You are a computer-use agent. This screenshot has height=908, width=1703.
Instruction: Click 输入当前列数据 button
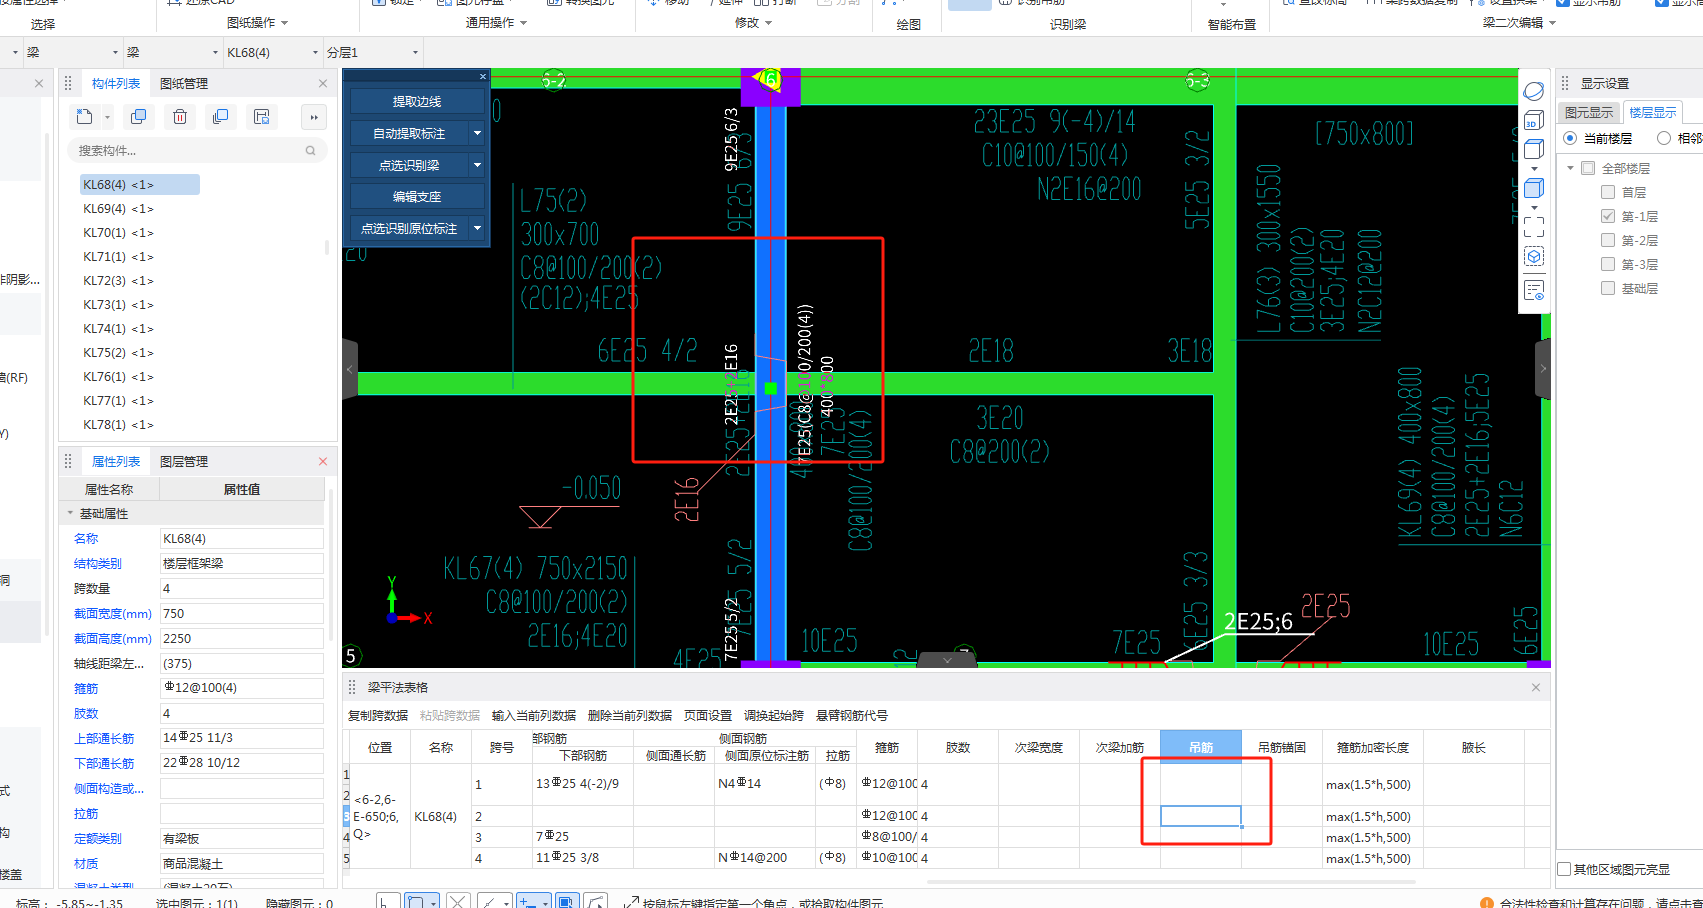pos(534,716)
